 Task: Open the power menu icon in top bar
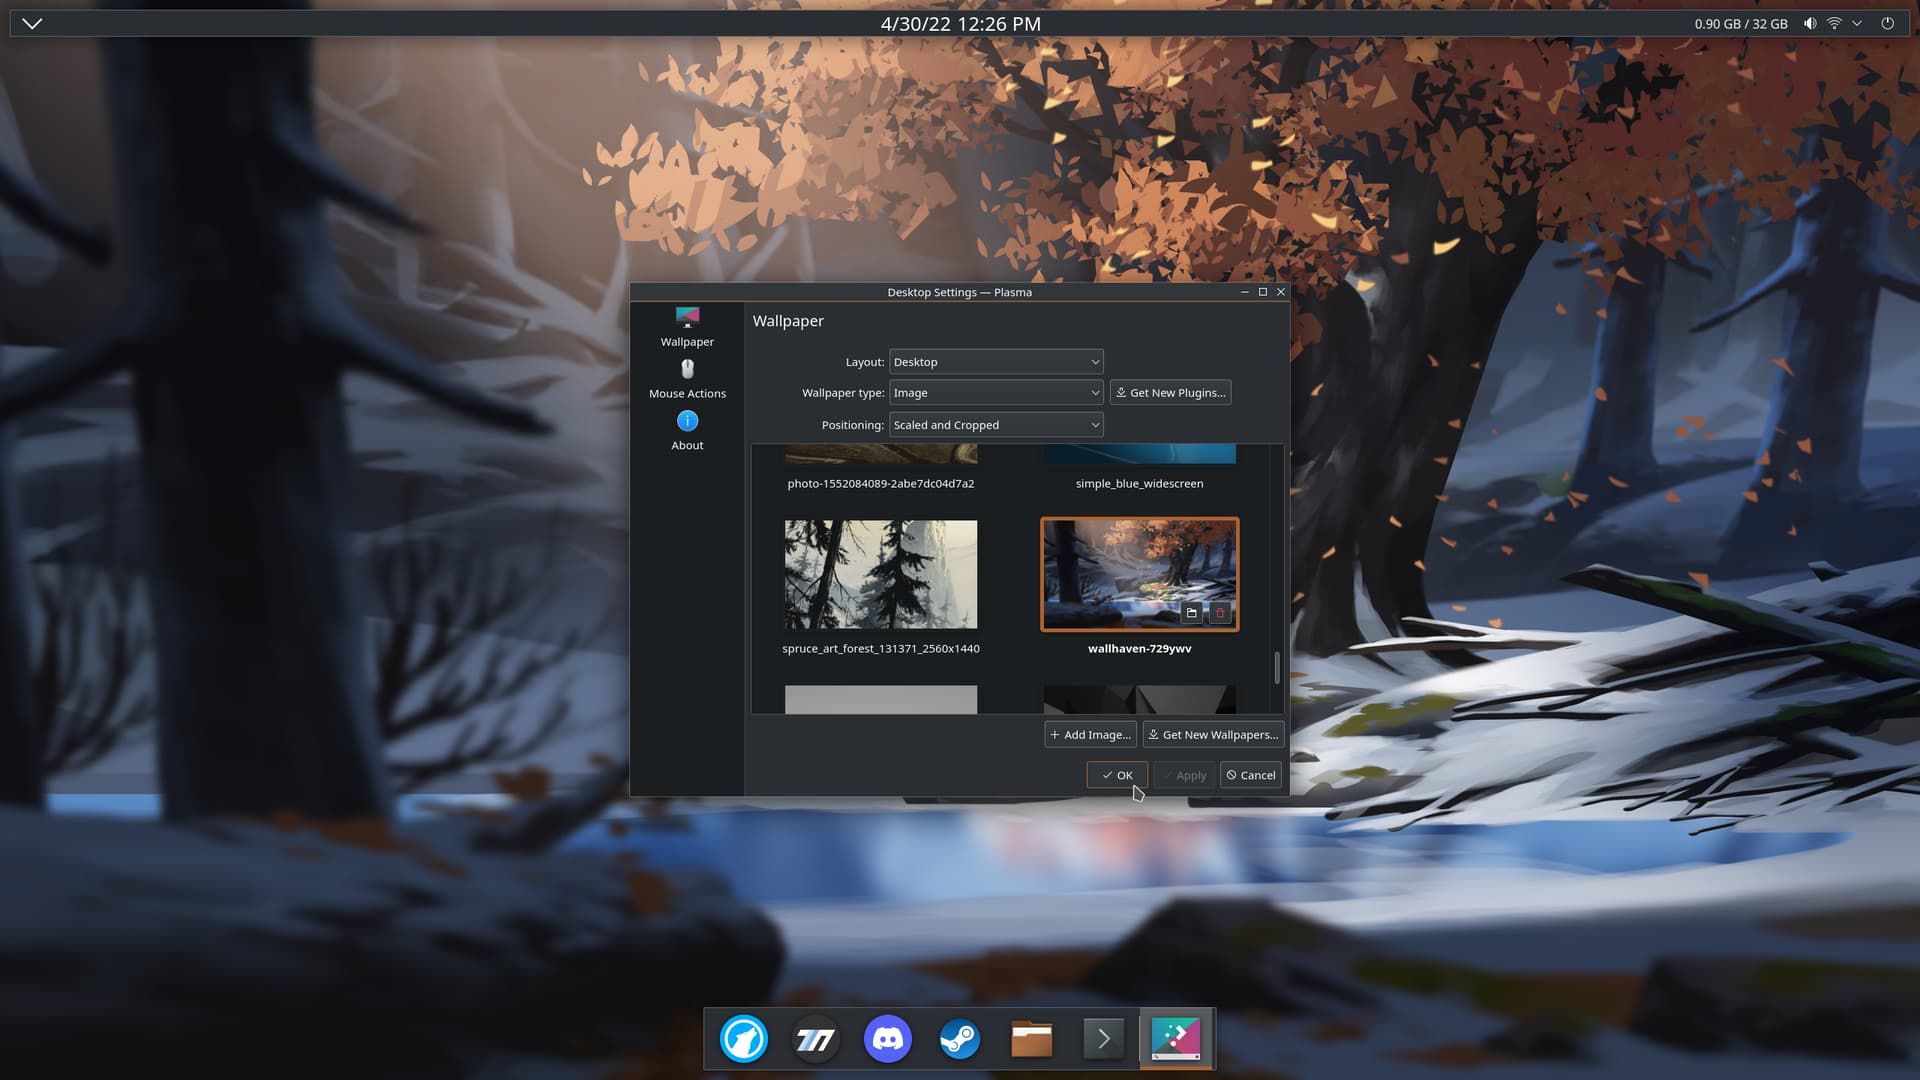pos(1888,23)
